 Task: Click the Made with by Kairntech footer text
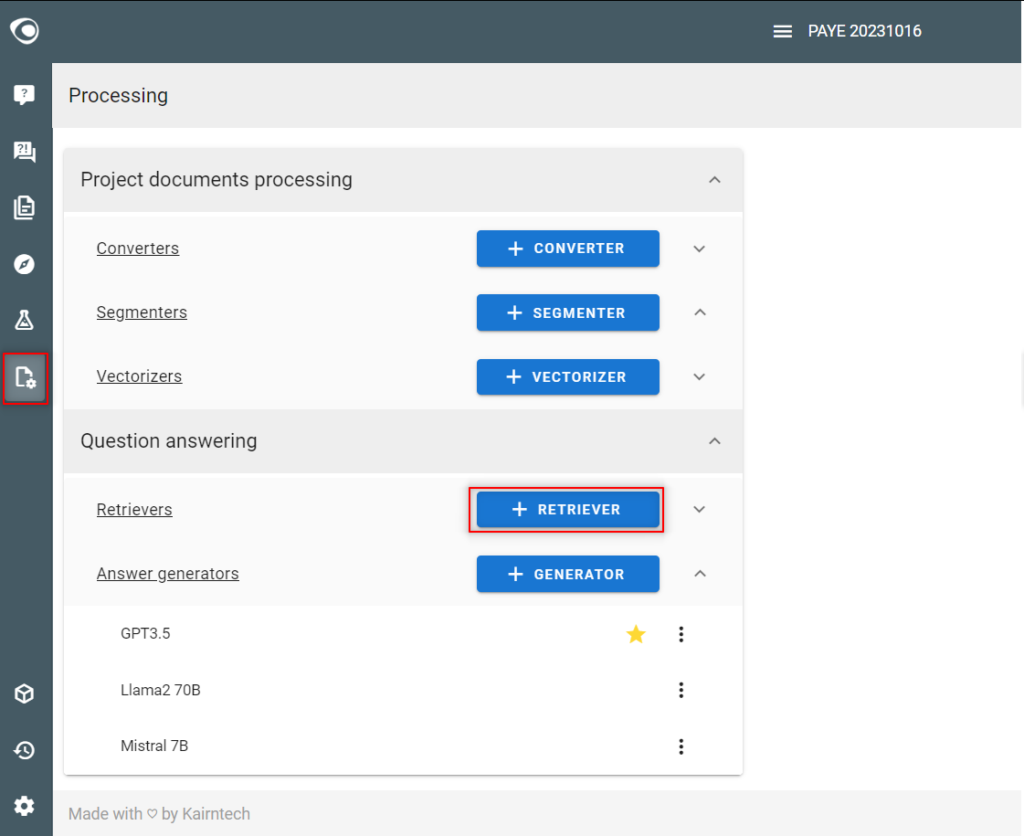[x=159, y=814]
